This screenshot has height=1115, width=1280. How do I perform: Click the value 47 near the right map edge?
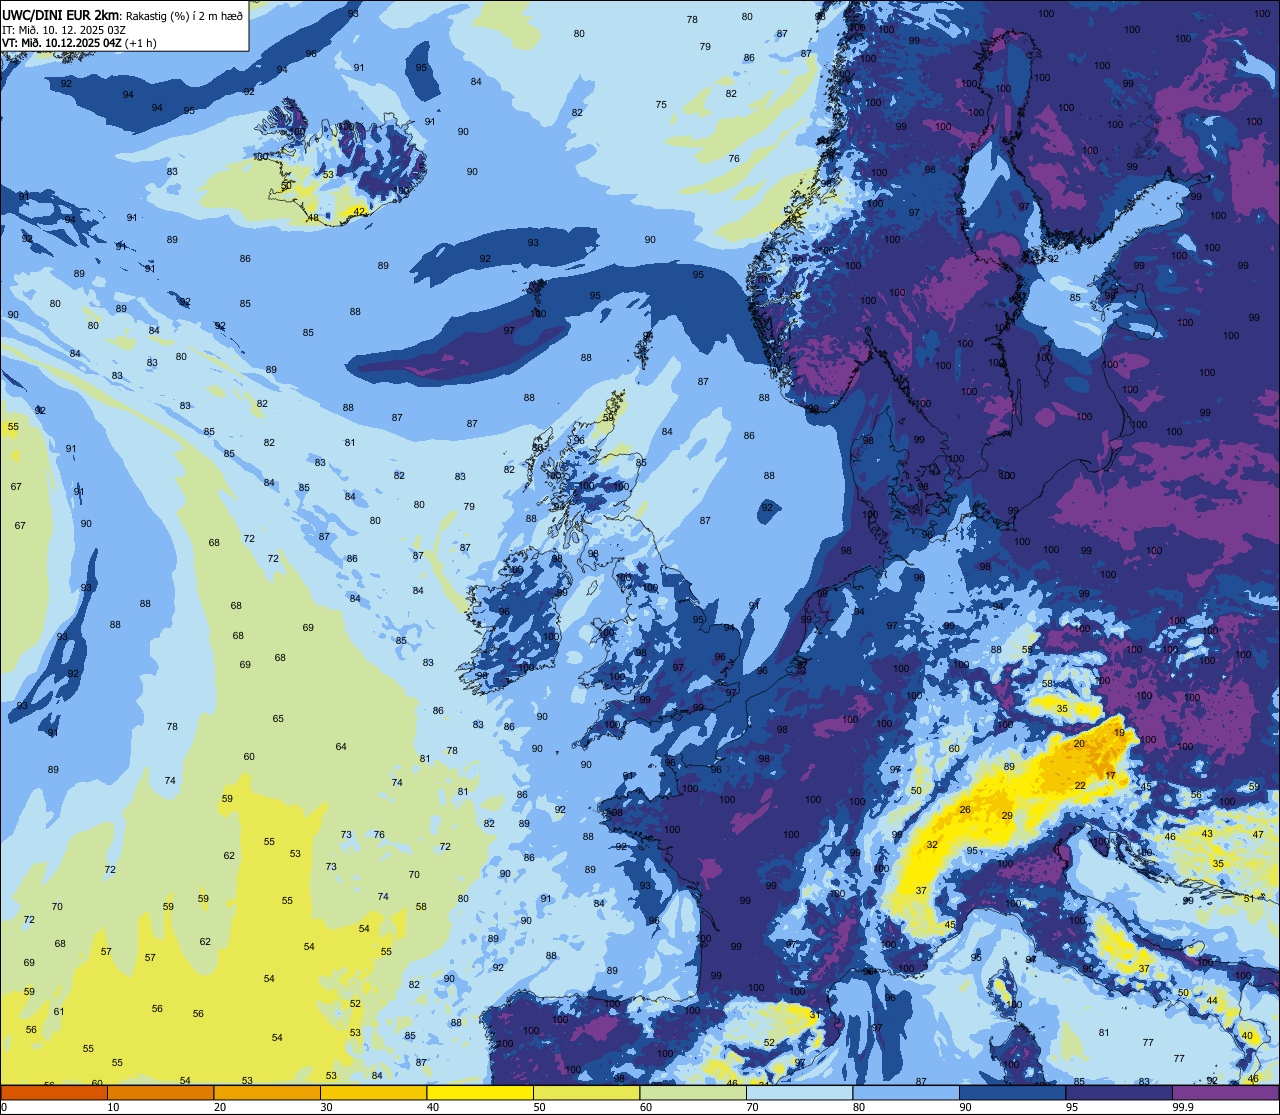pyautogui.click(x=1258, y=834)
